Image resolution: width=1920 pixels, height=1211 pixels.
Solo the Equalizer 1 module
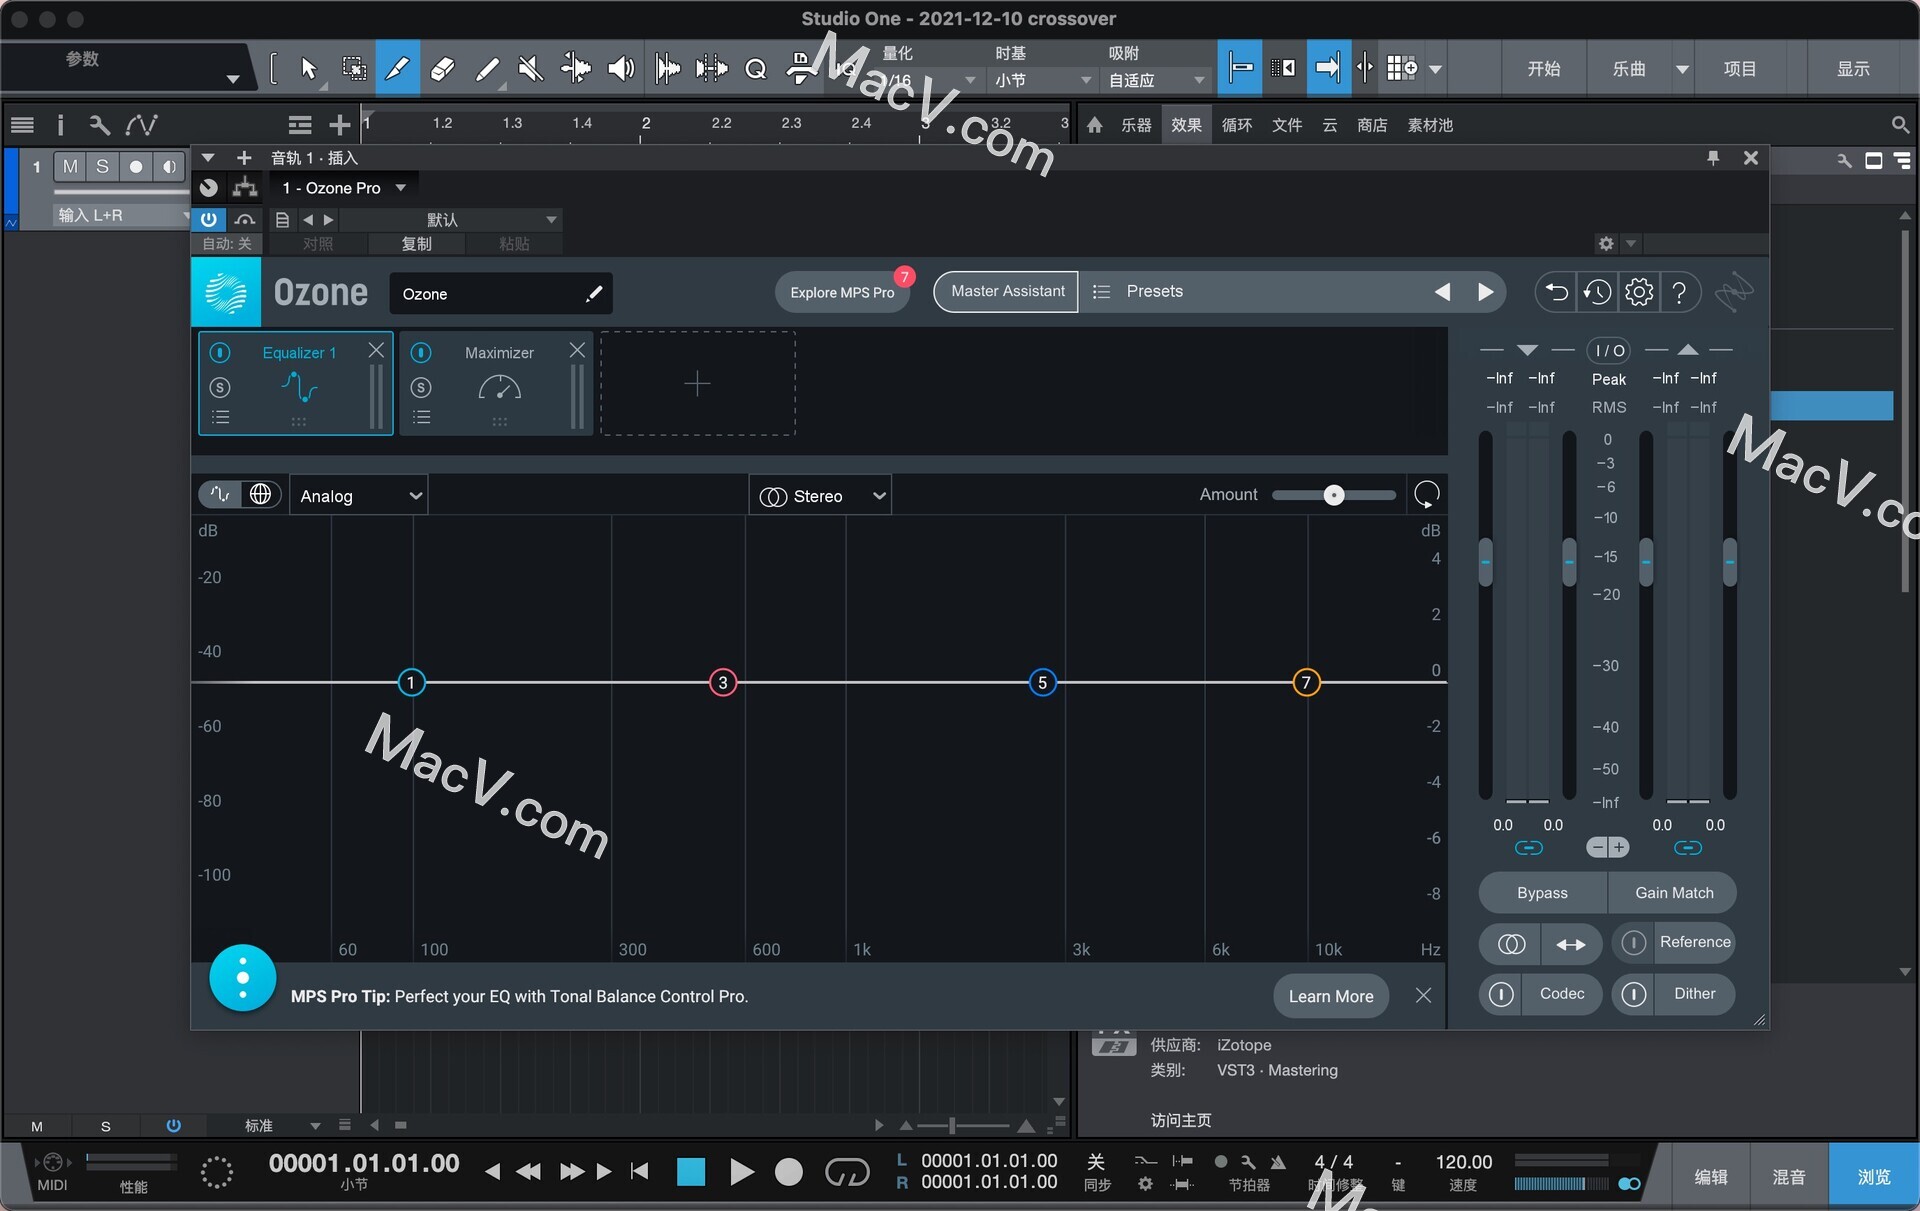pyautogui.click(x=221, y=387)
